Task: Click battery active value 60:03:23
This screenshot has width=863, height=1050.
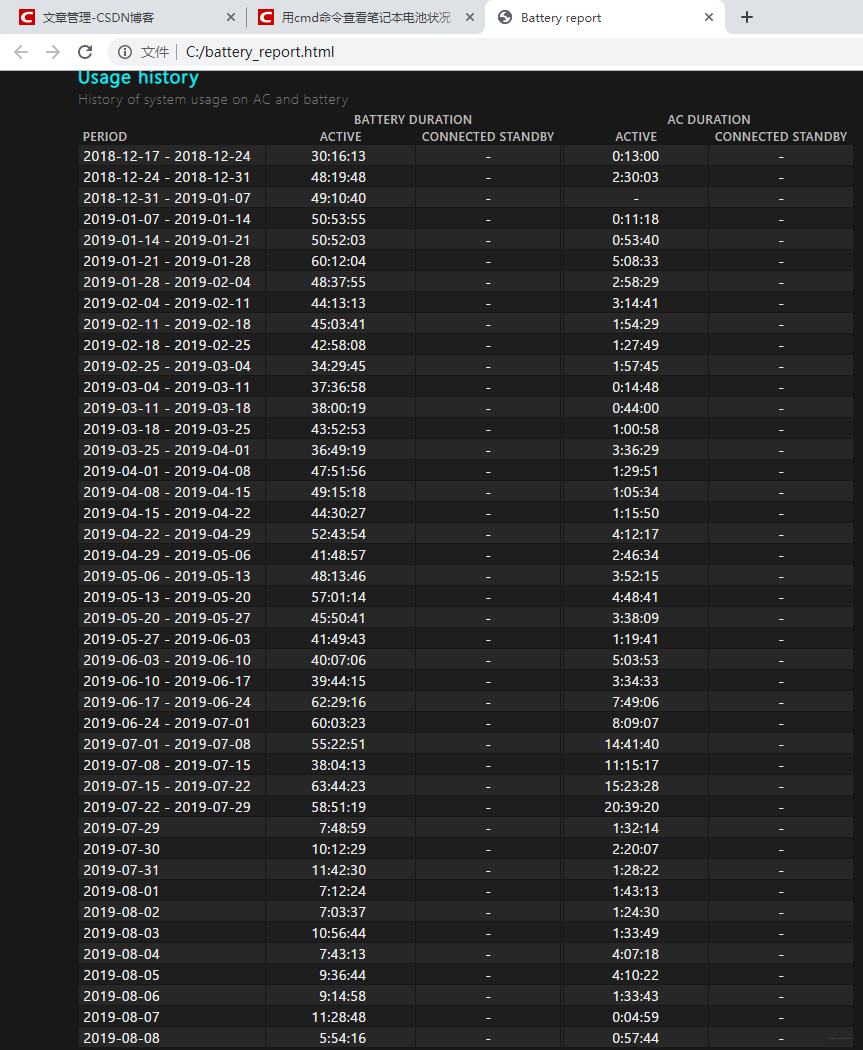Action: tap(338, 723)
